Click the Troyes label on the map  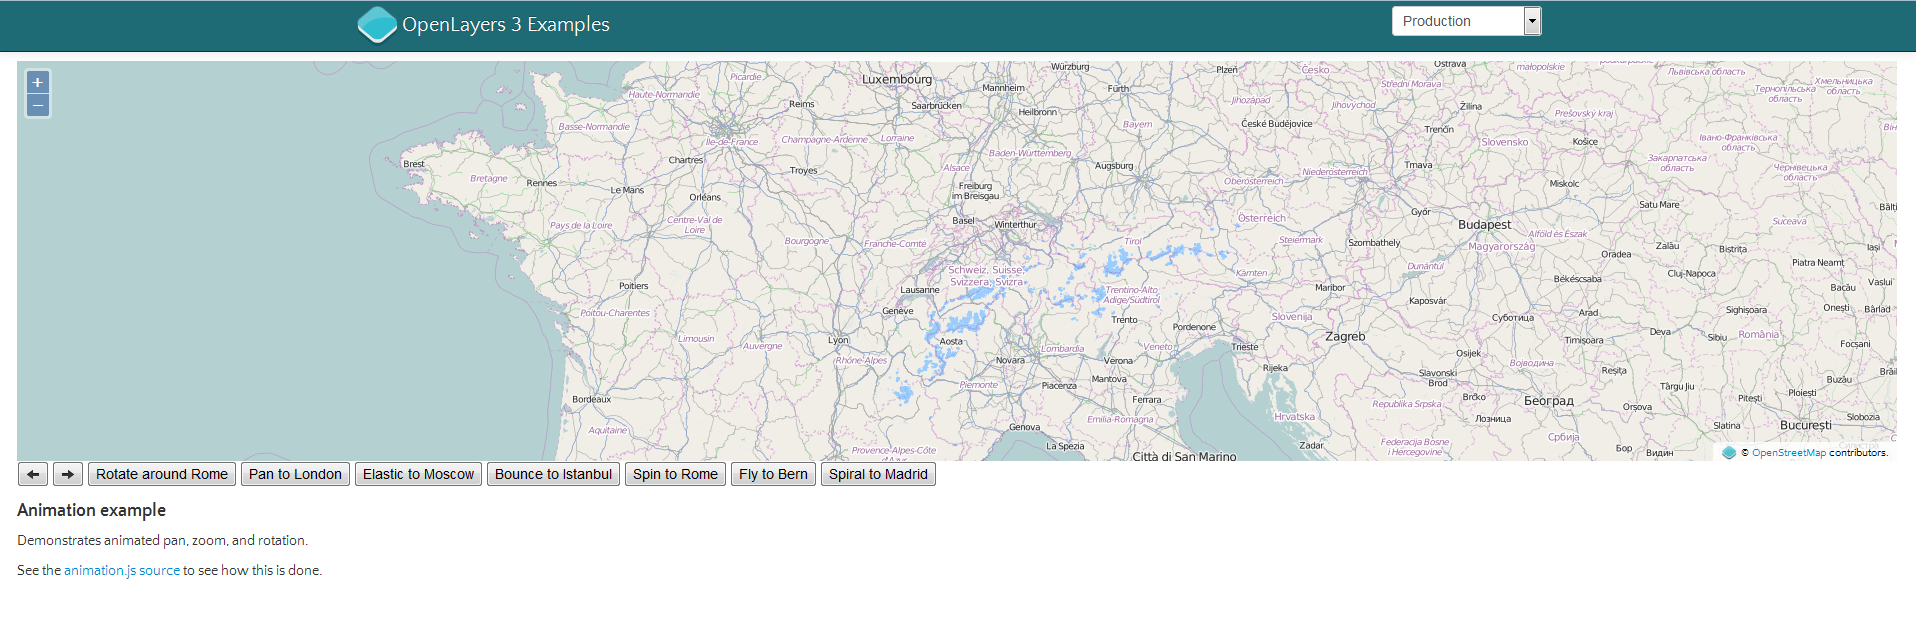(803, 171)
